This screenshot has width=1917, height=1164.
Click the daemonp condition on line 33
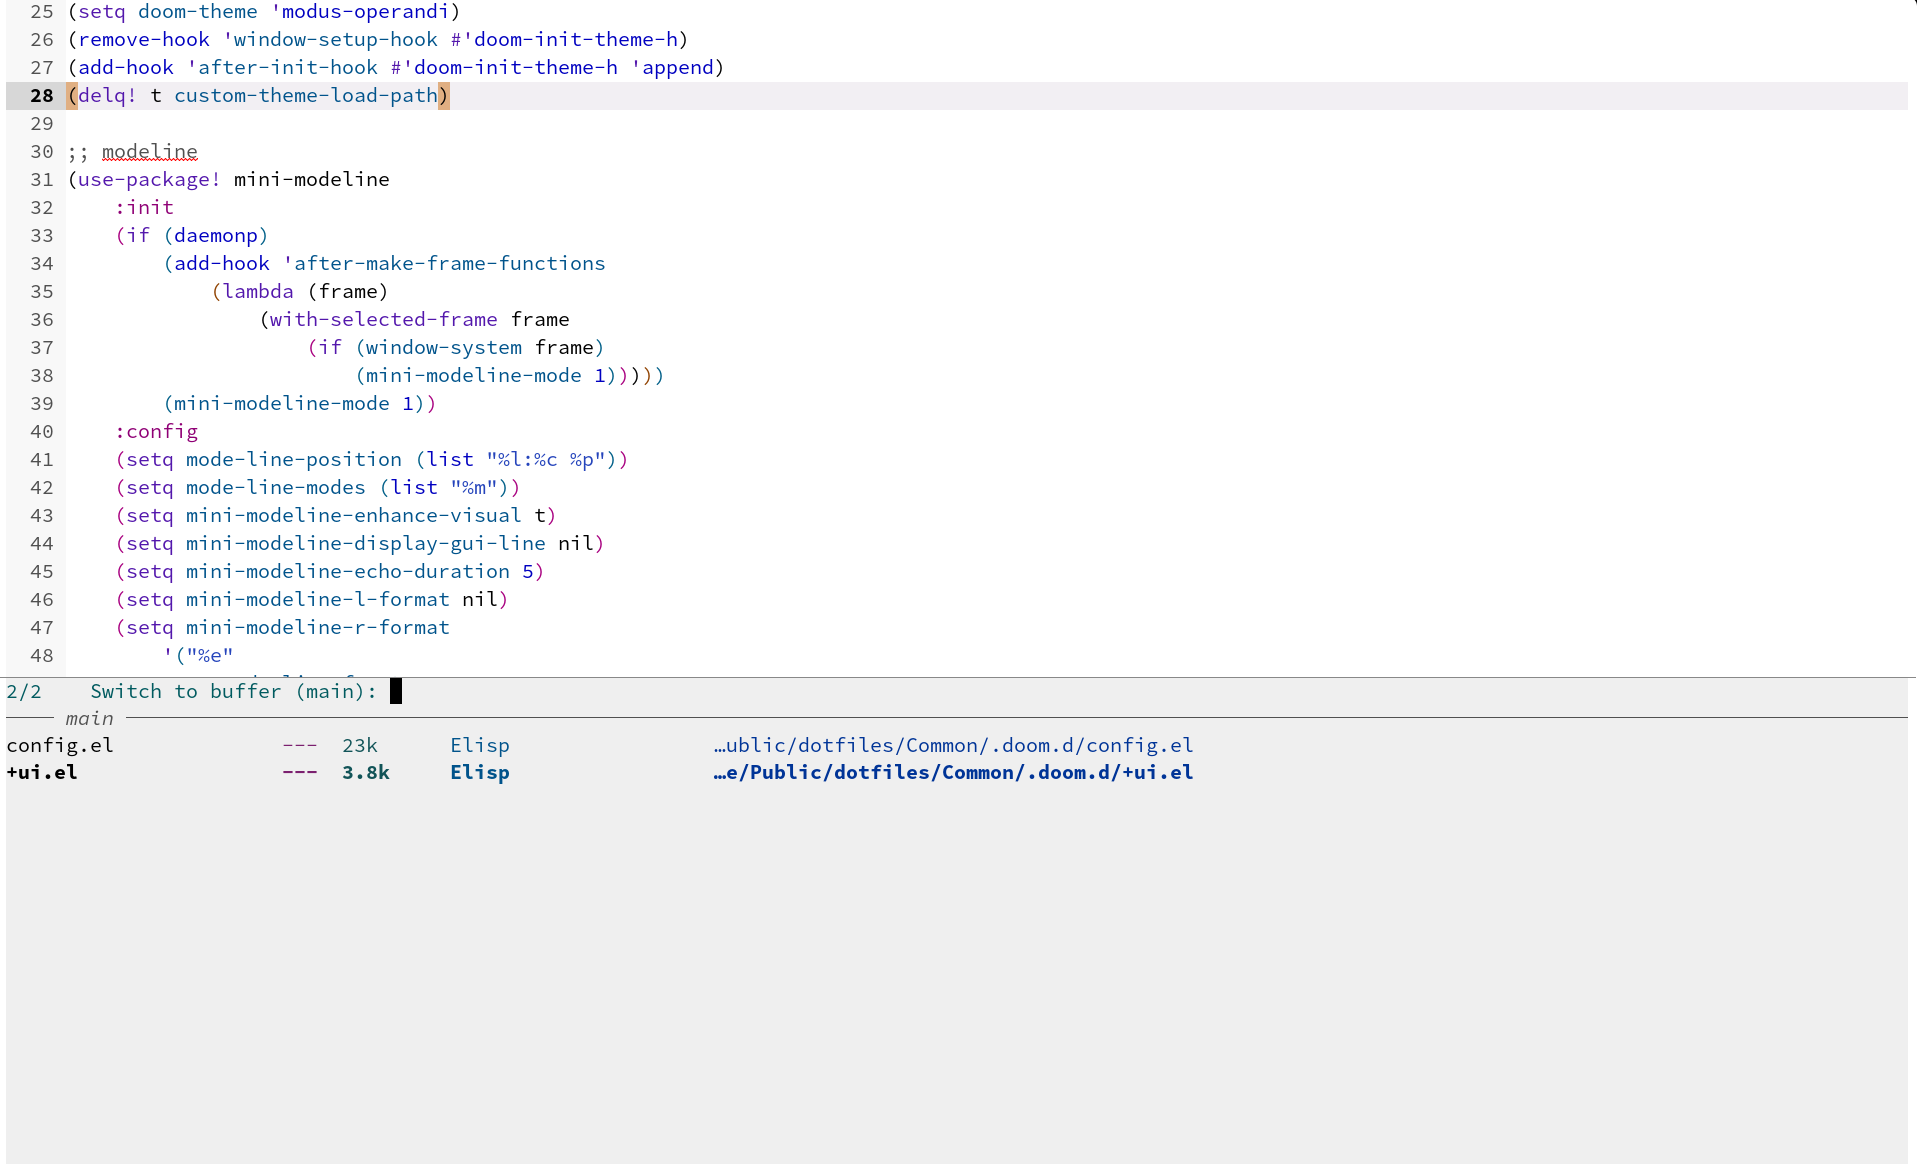tap(216, 235)
